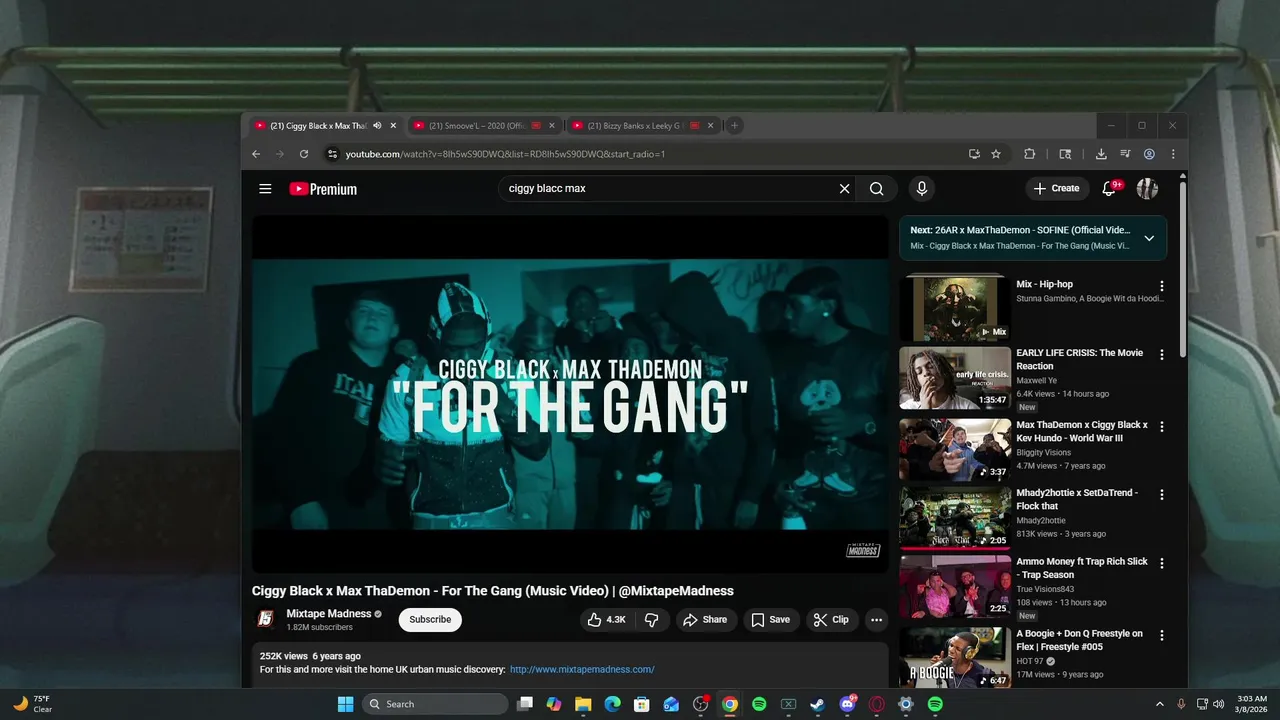Close the Smoove'L – 2020 tab
Screen dimensions: 1280x720
(551, 126)
